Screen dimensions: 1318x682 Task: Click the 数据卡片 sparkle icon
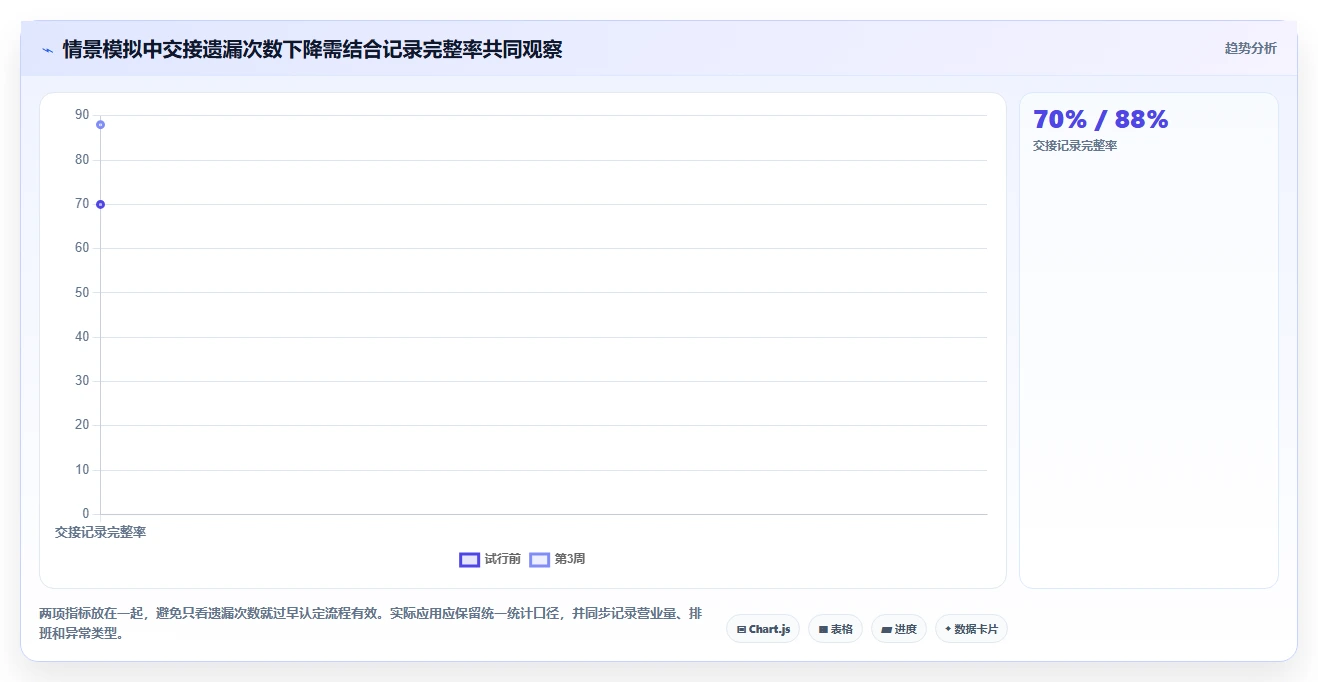pyautogui.click(x=948, y=629)
